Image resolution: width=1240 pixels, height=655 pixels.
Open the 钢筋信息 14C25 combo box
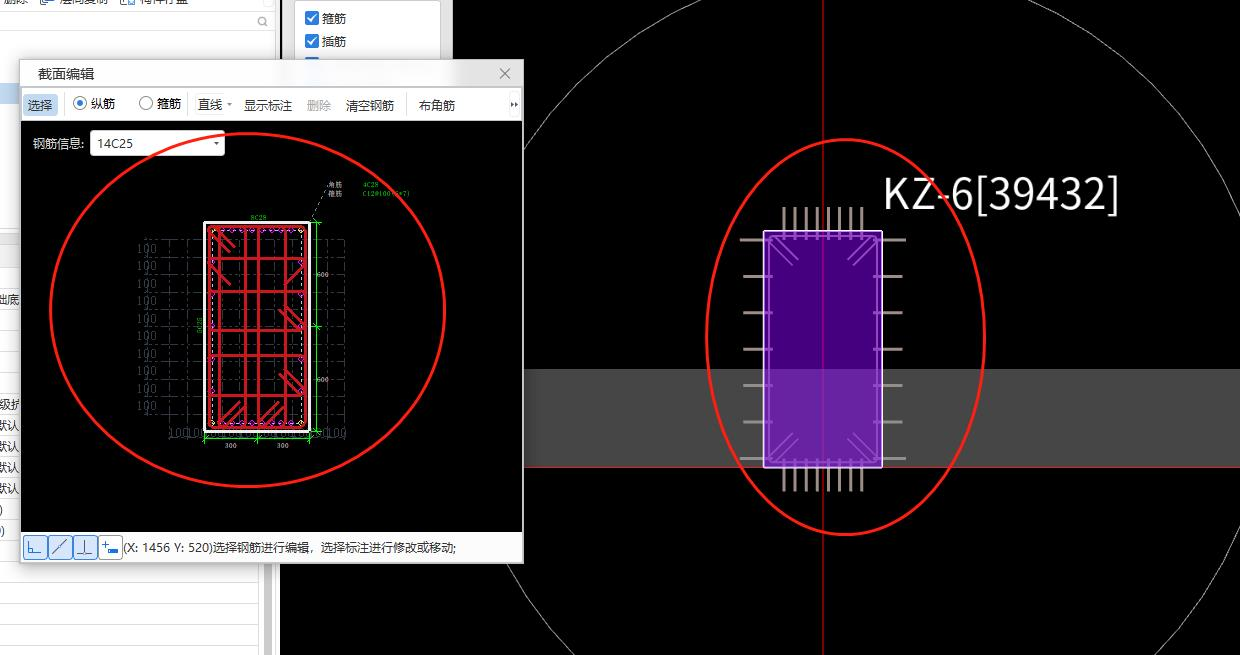158,143
